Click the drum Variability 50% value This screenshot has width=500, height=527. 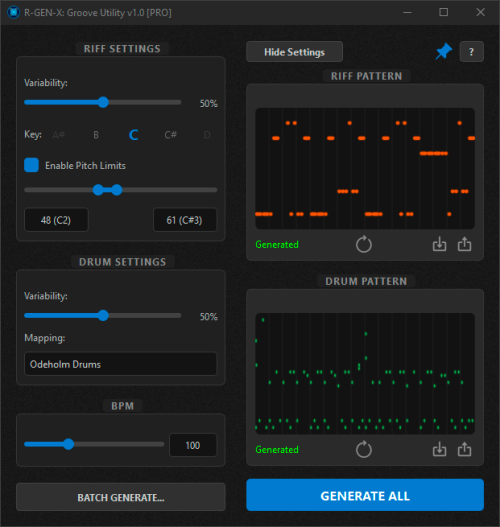point(209,317)
